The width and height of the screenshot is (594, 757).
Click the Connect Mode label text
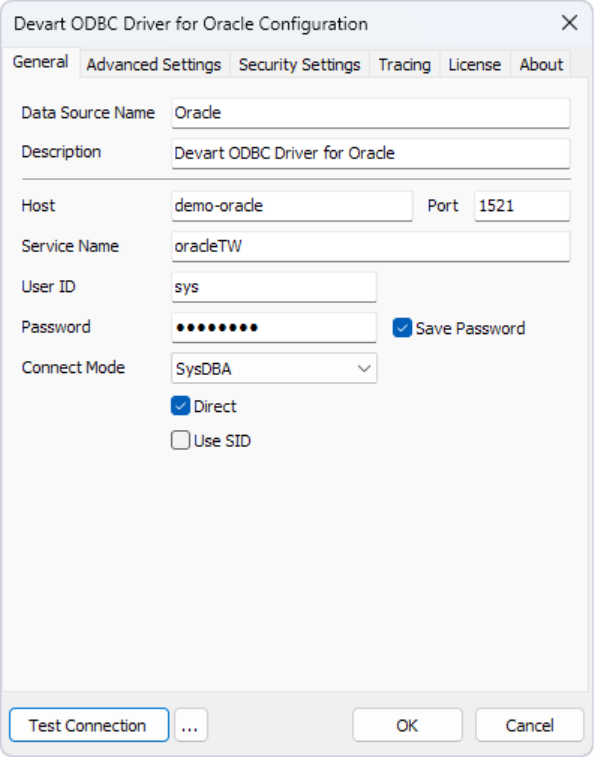click(x=73, y=368)
